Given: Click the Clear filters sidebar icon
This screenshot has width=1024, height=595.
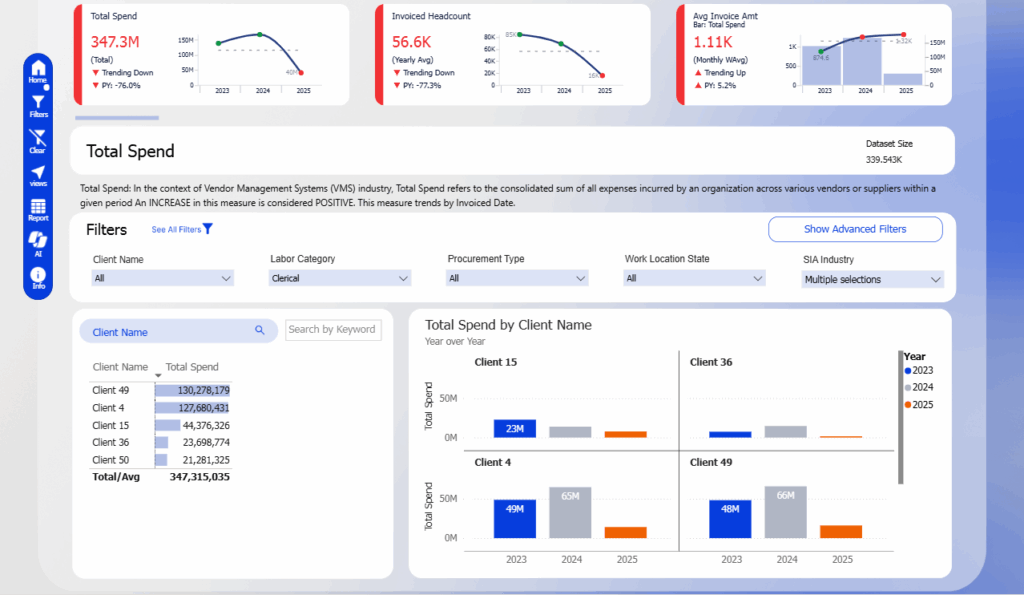Looking at the screenshot, I should pyautogui.click(x=38, y=140).
